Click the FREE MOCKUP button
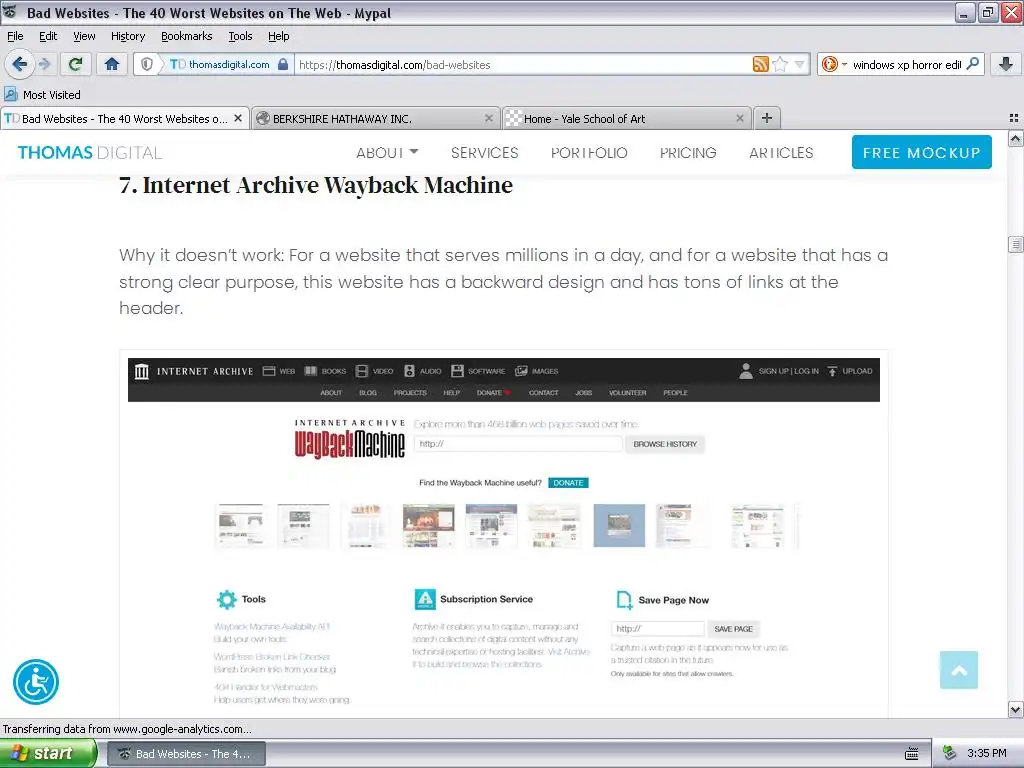 click(x=921, y=152)
